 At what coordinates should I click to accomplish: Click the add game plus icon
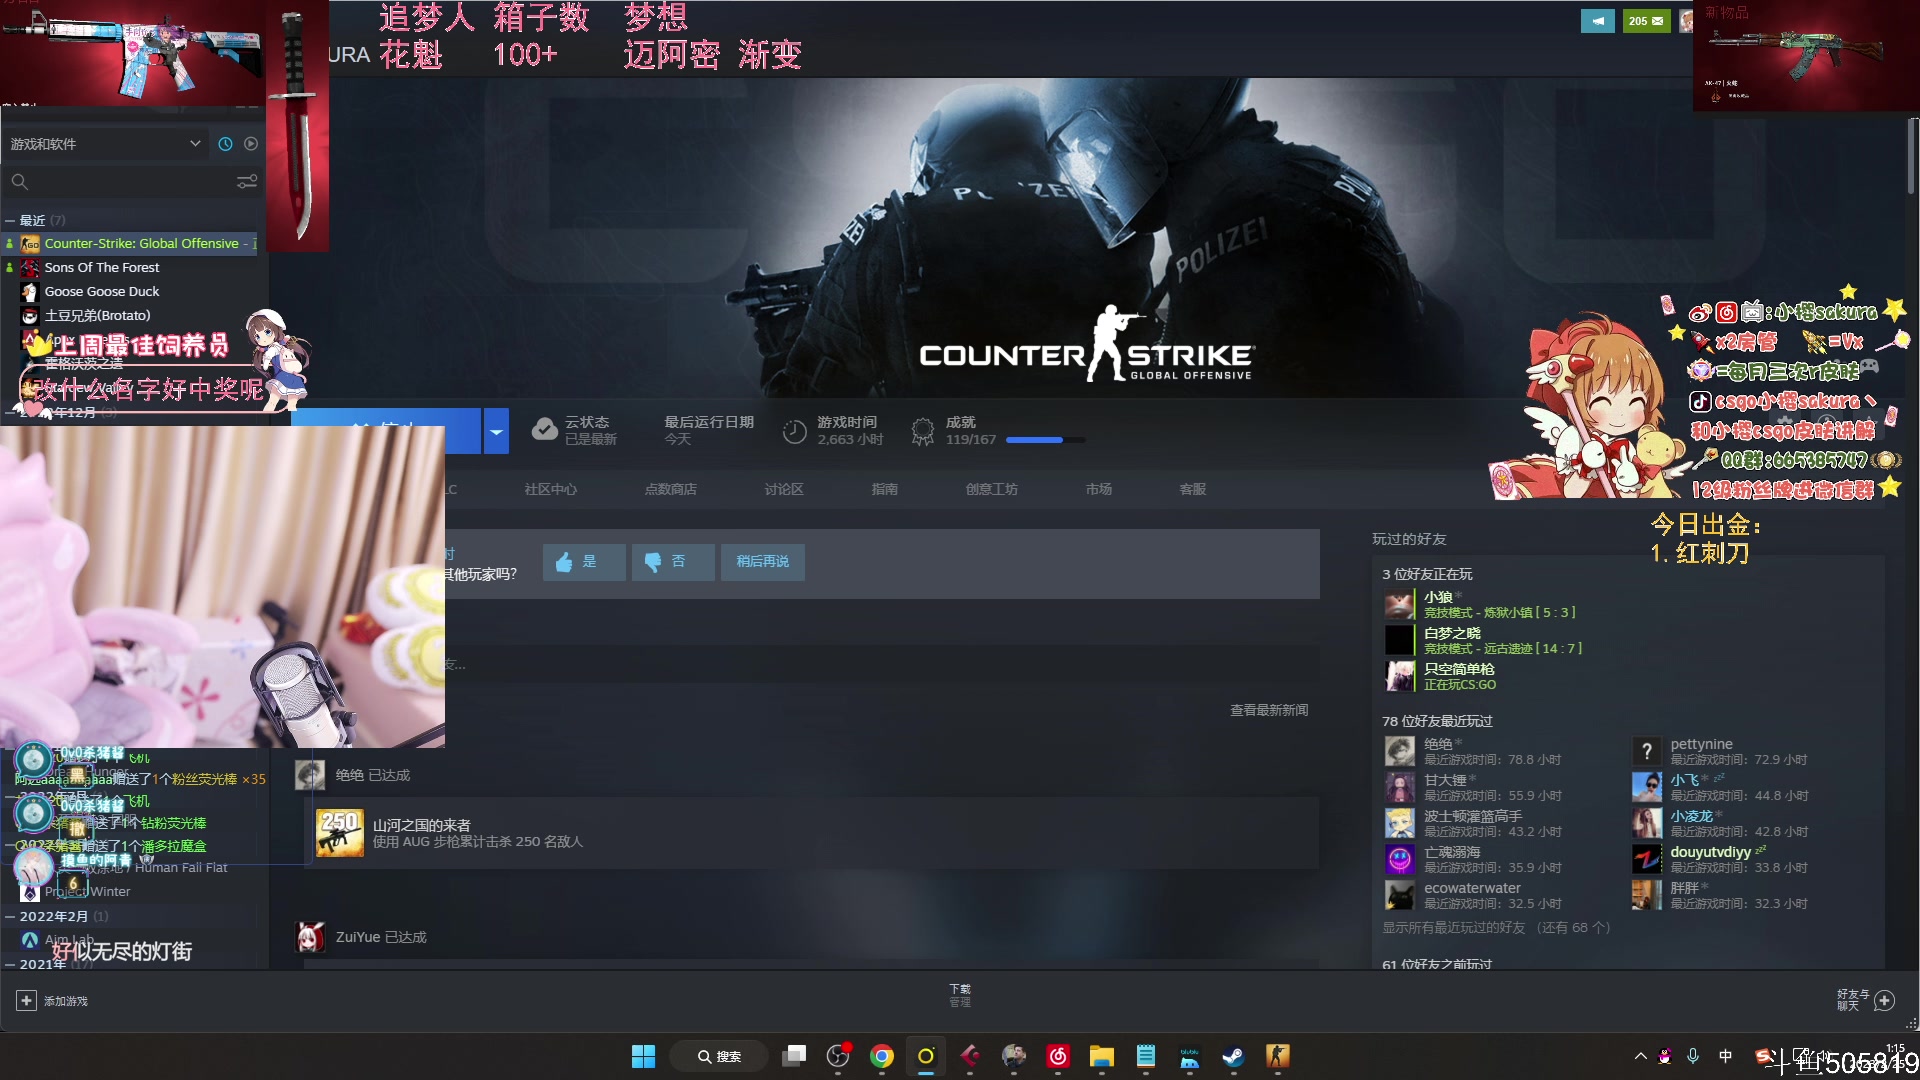[x=27, y=1001]
